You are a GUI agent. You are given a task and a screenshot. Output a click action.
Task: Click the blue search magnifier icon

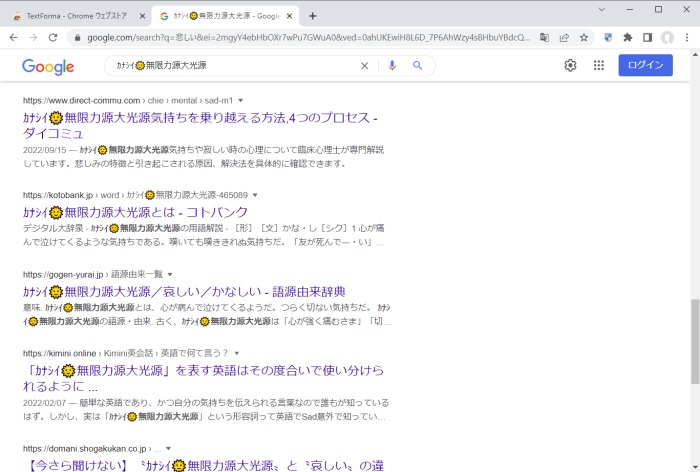417,66
